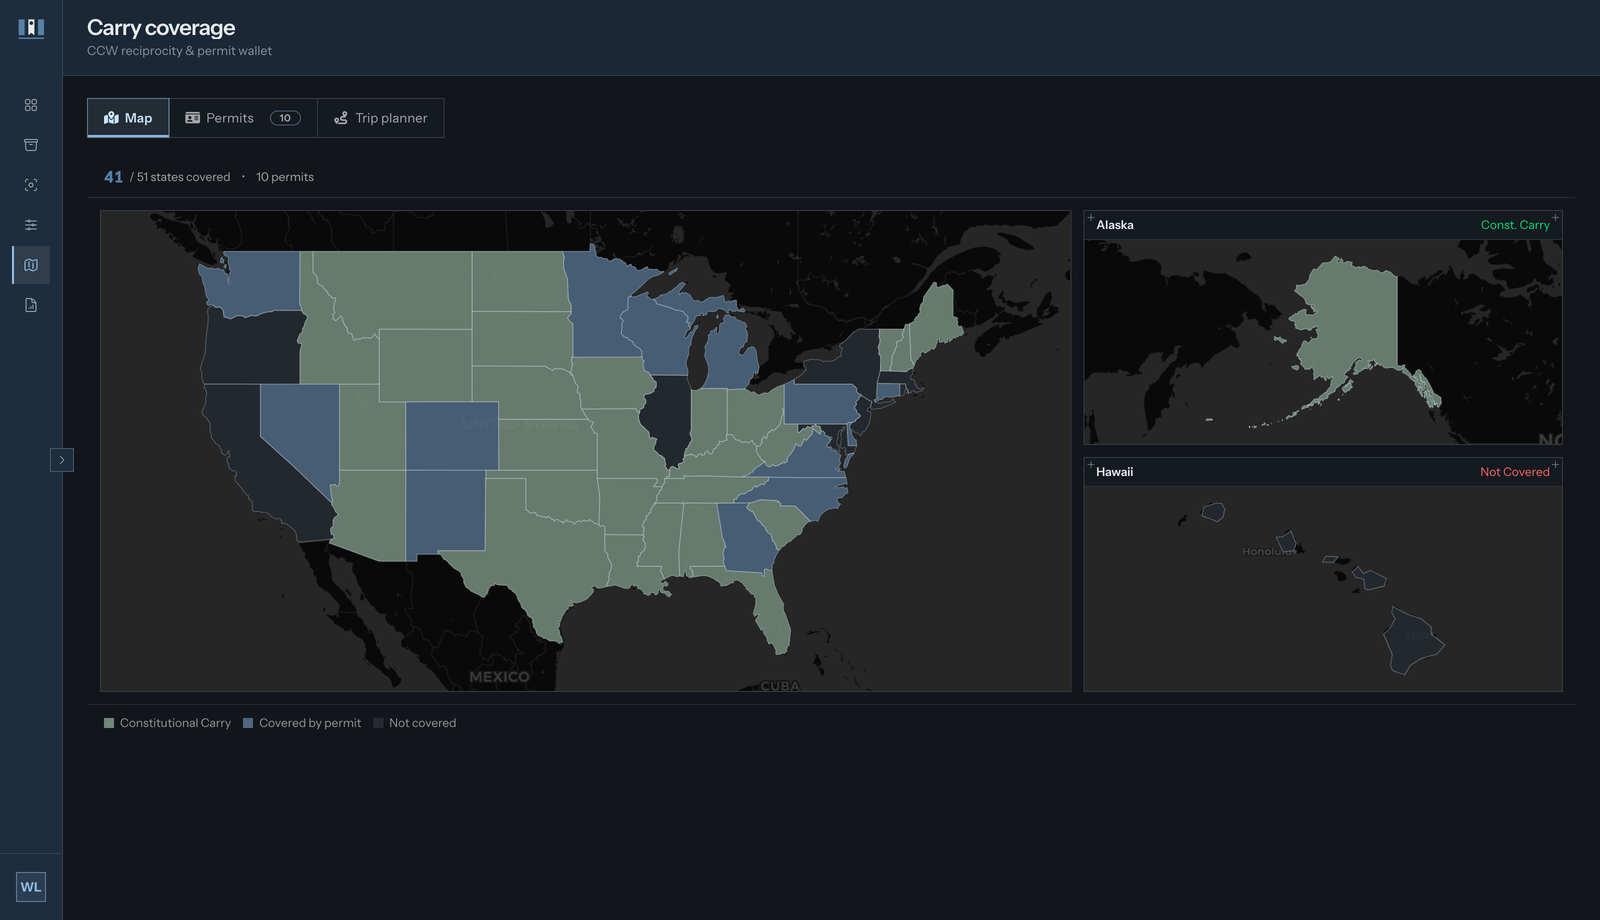
Task: Switch to the Permits tab
Action: pos(243,118)
